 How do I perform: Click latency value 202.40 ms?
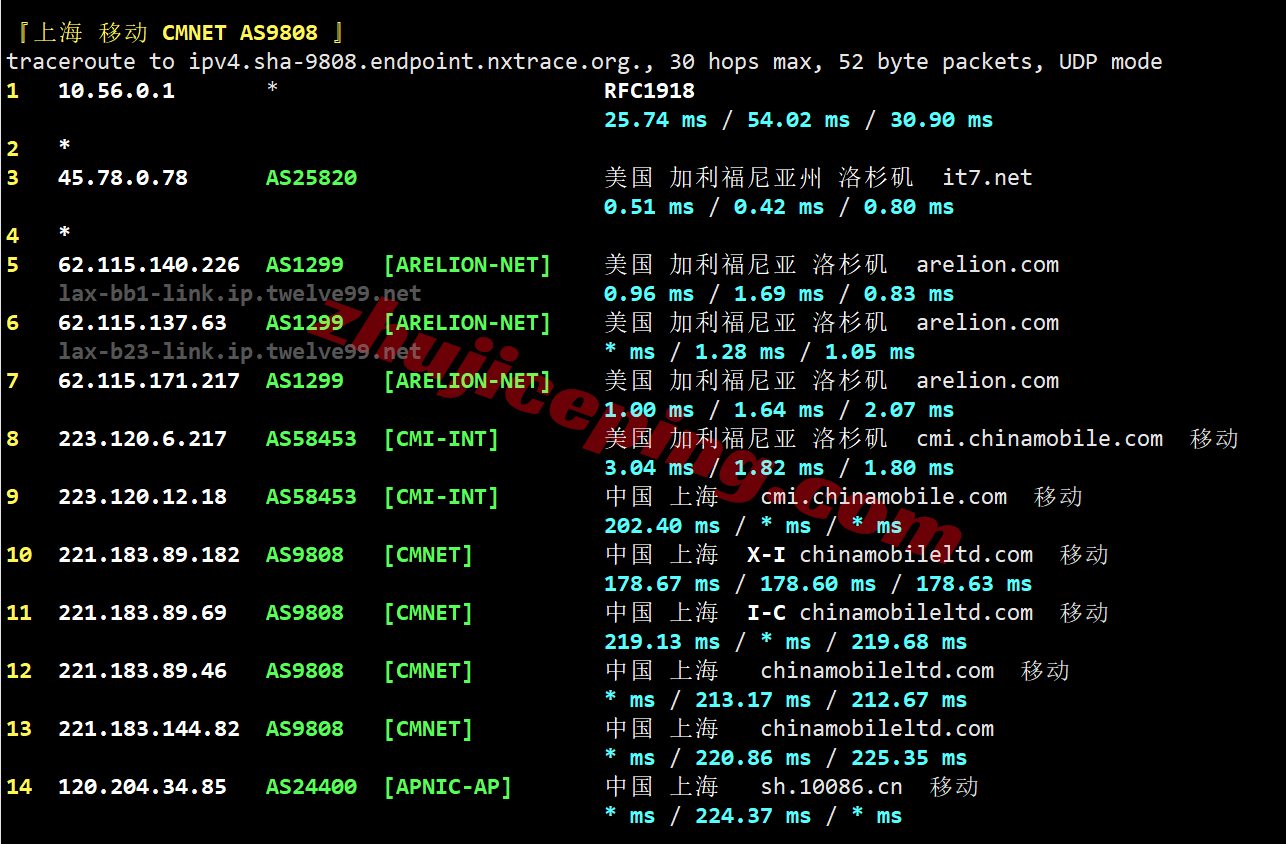point(662,526)
